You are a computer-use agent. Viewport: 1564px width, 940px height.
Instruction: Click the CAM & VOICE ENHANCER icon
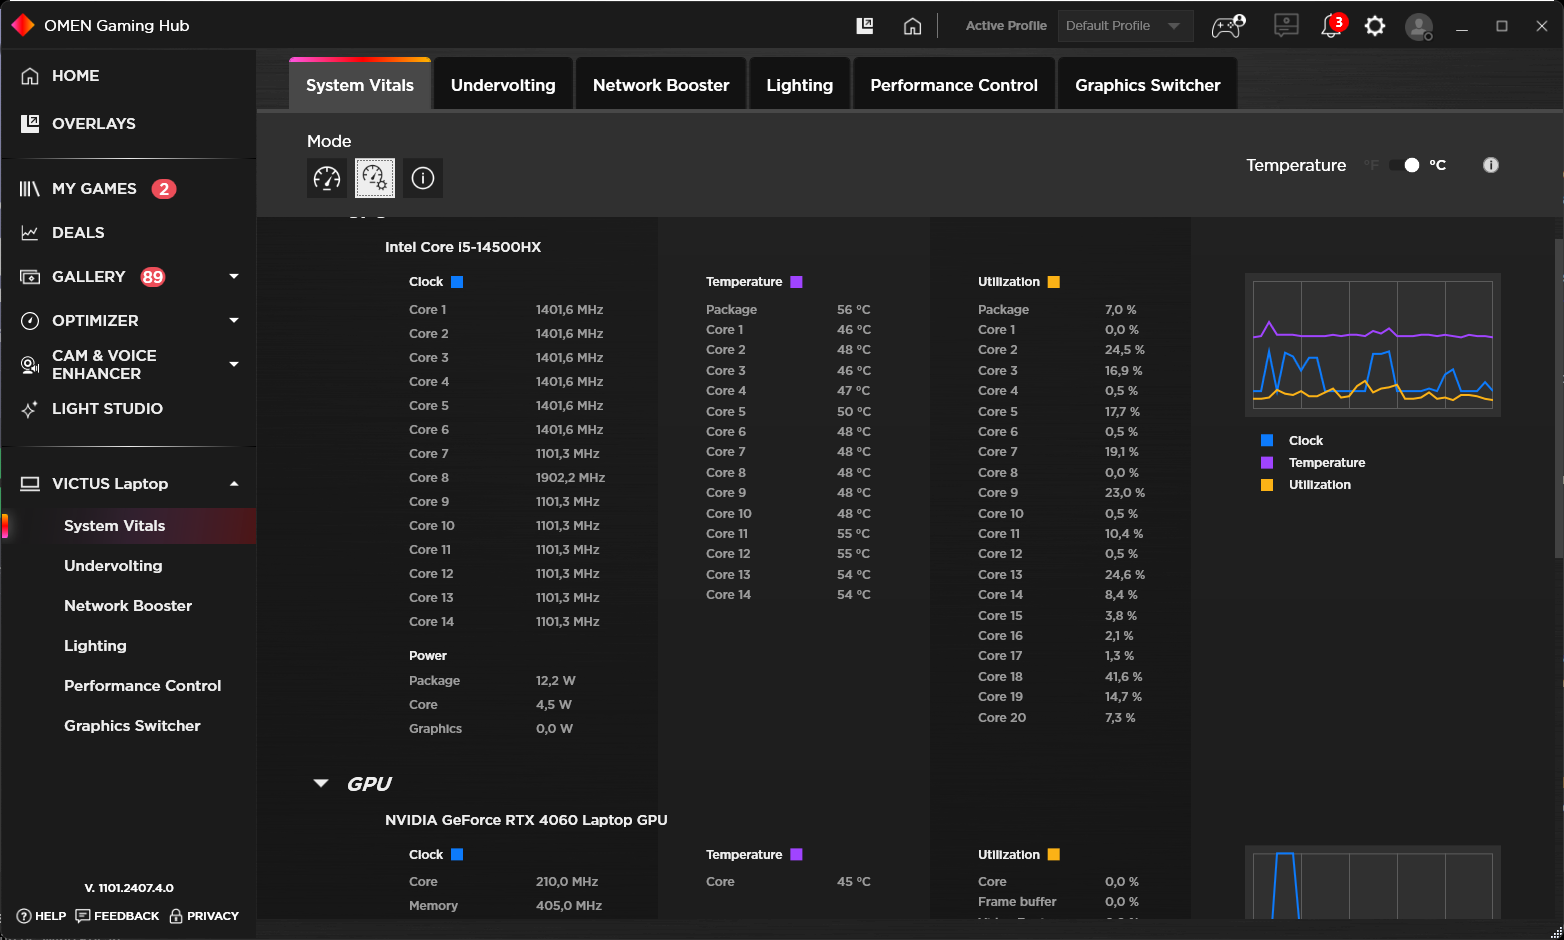coord(30,365)
